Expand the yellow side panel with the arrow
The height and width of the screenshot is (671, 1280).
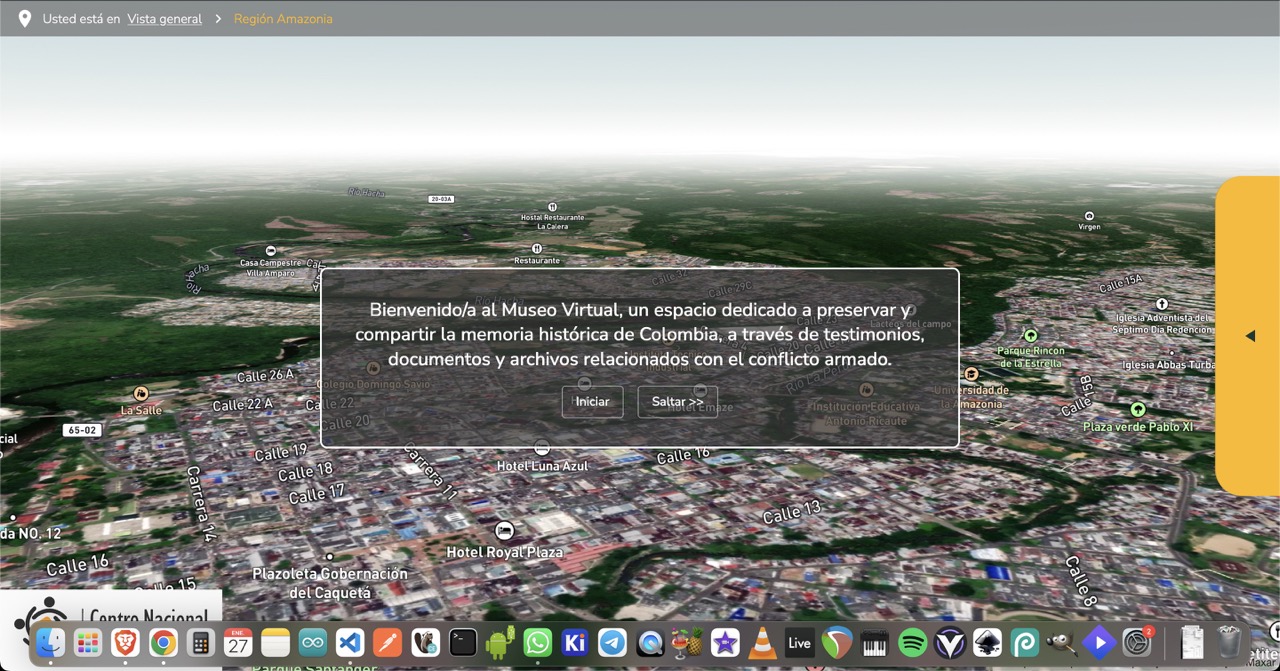coord(1250,336)
